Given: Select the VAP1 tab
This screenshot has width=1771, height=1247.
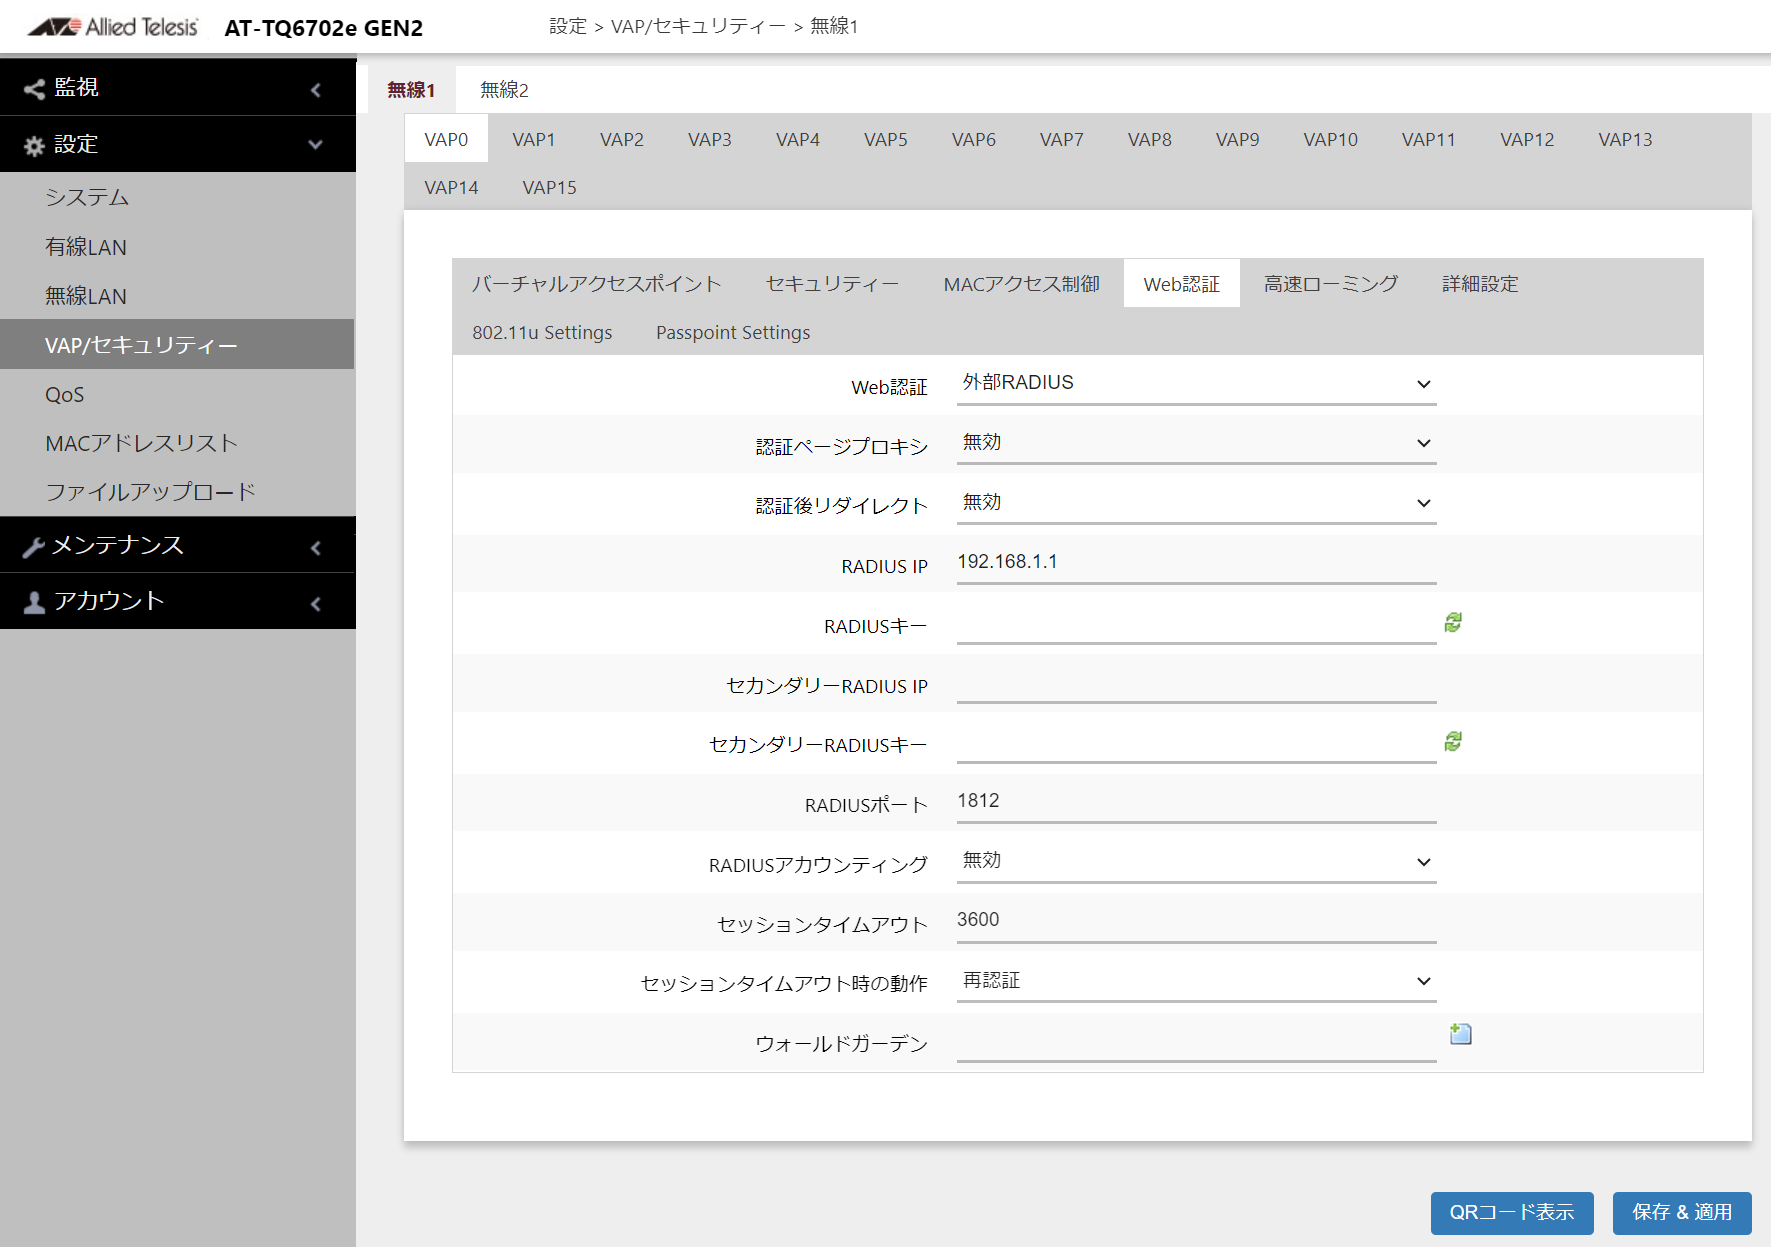Looking at the screenshot, I should [534, 139].
